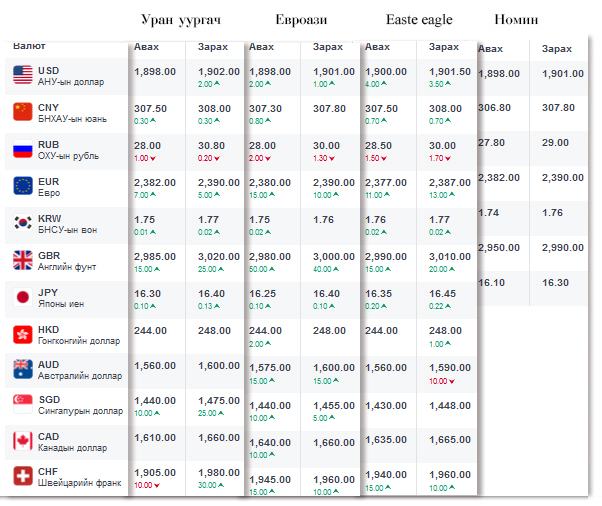Sort by the Валют column header
This screenshot has height=506, width=602.
click(x=29, y=47)
